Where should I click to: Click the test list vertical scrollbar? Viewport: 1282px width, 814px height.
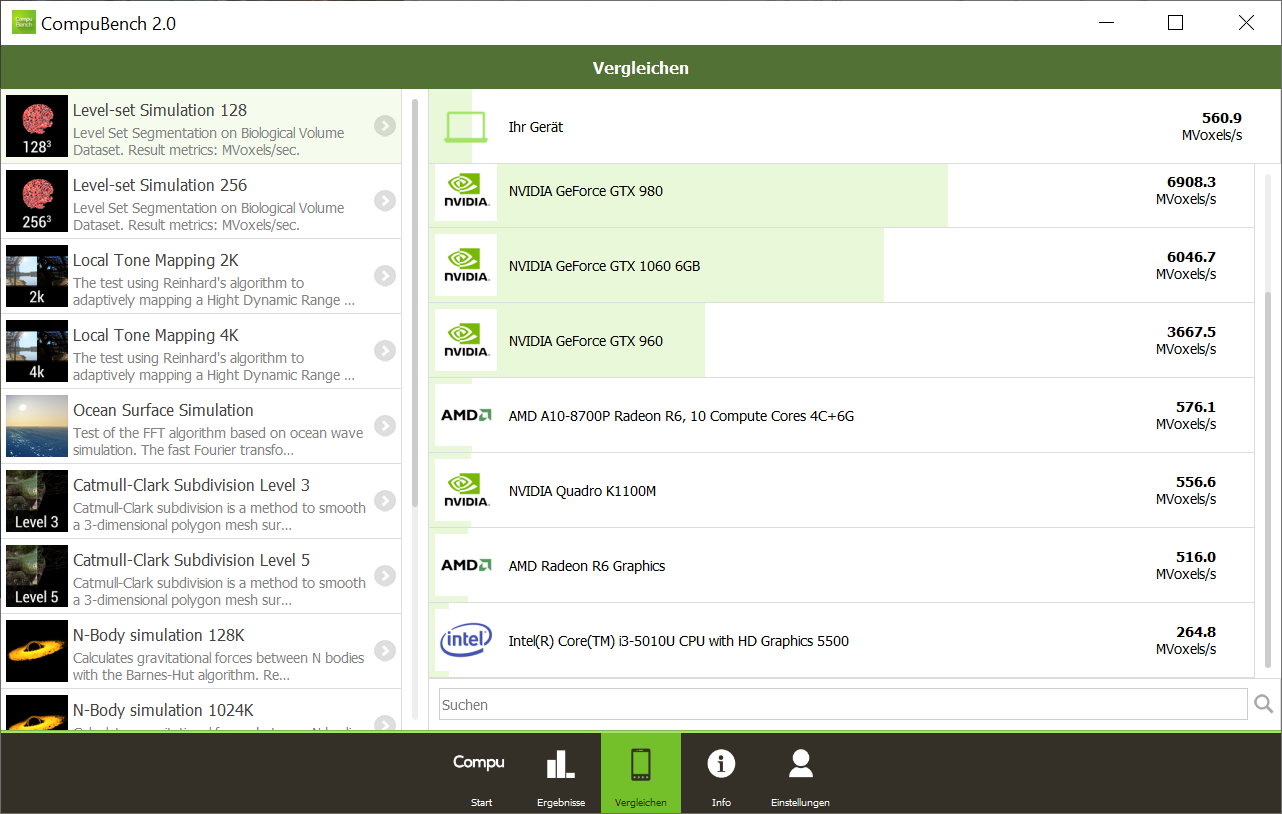pos(415,300)
